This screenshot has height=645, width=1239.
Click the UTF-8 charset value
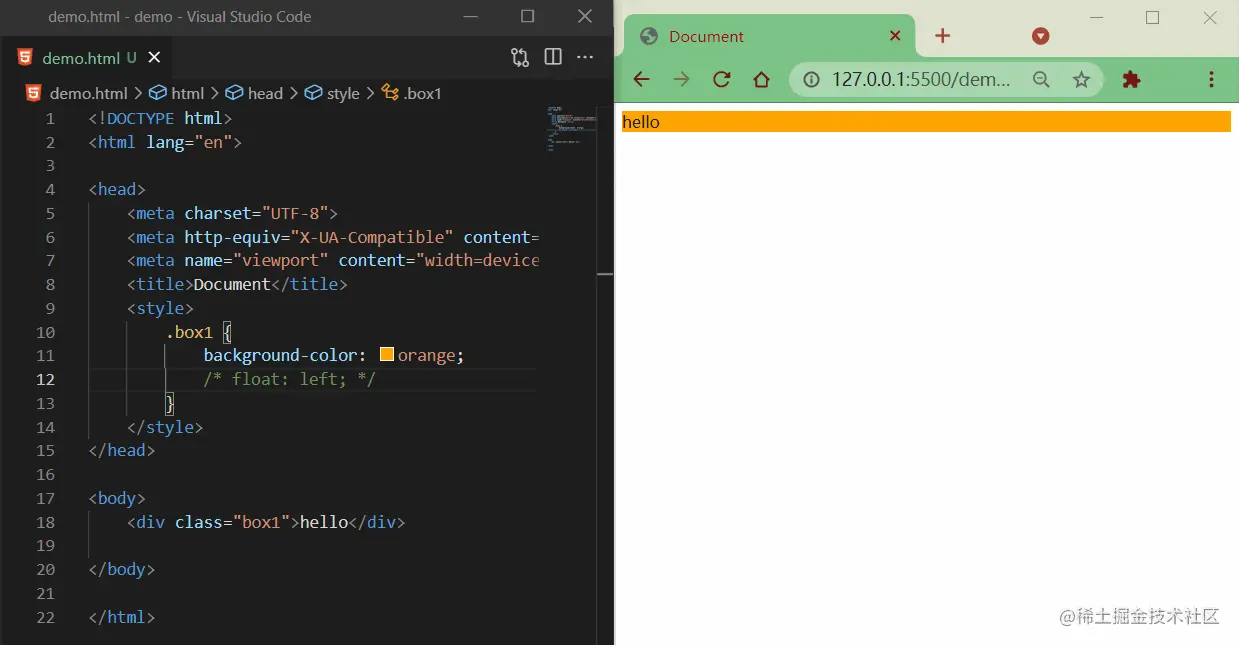(x=295, y=213)
